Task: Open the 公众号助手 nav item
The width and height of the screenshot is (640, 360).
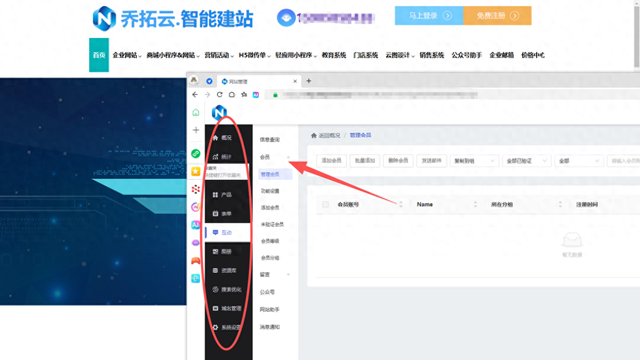Action: 467,55
